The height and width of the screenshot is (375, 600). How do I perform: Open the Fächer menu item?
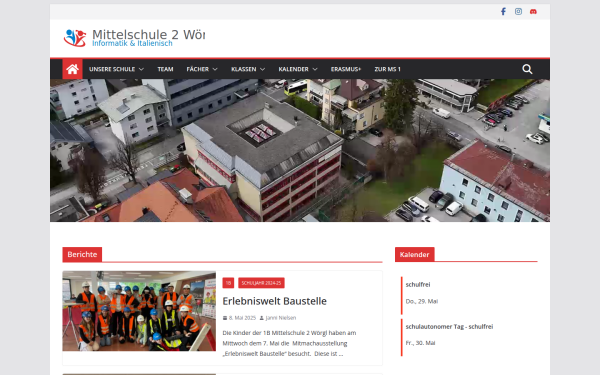click(x=197, y=69)
